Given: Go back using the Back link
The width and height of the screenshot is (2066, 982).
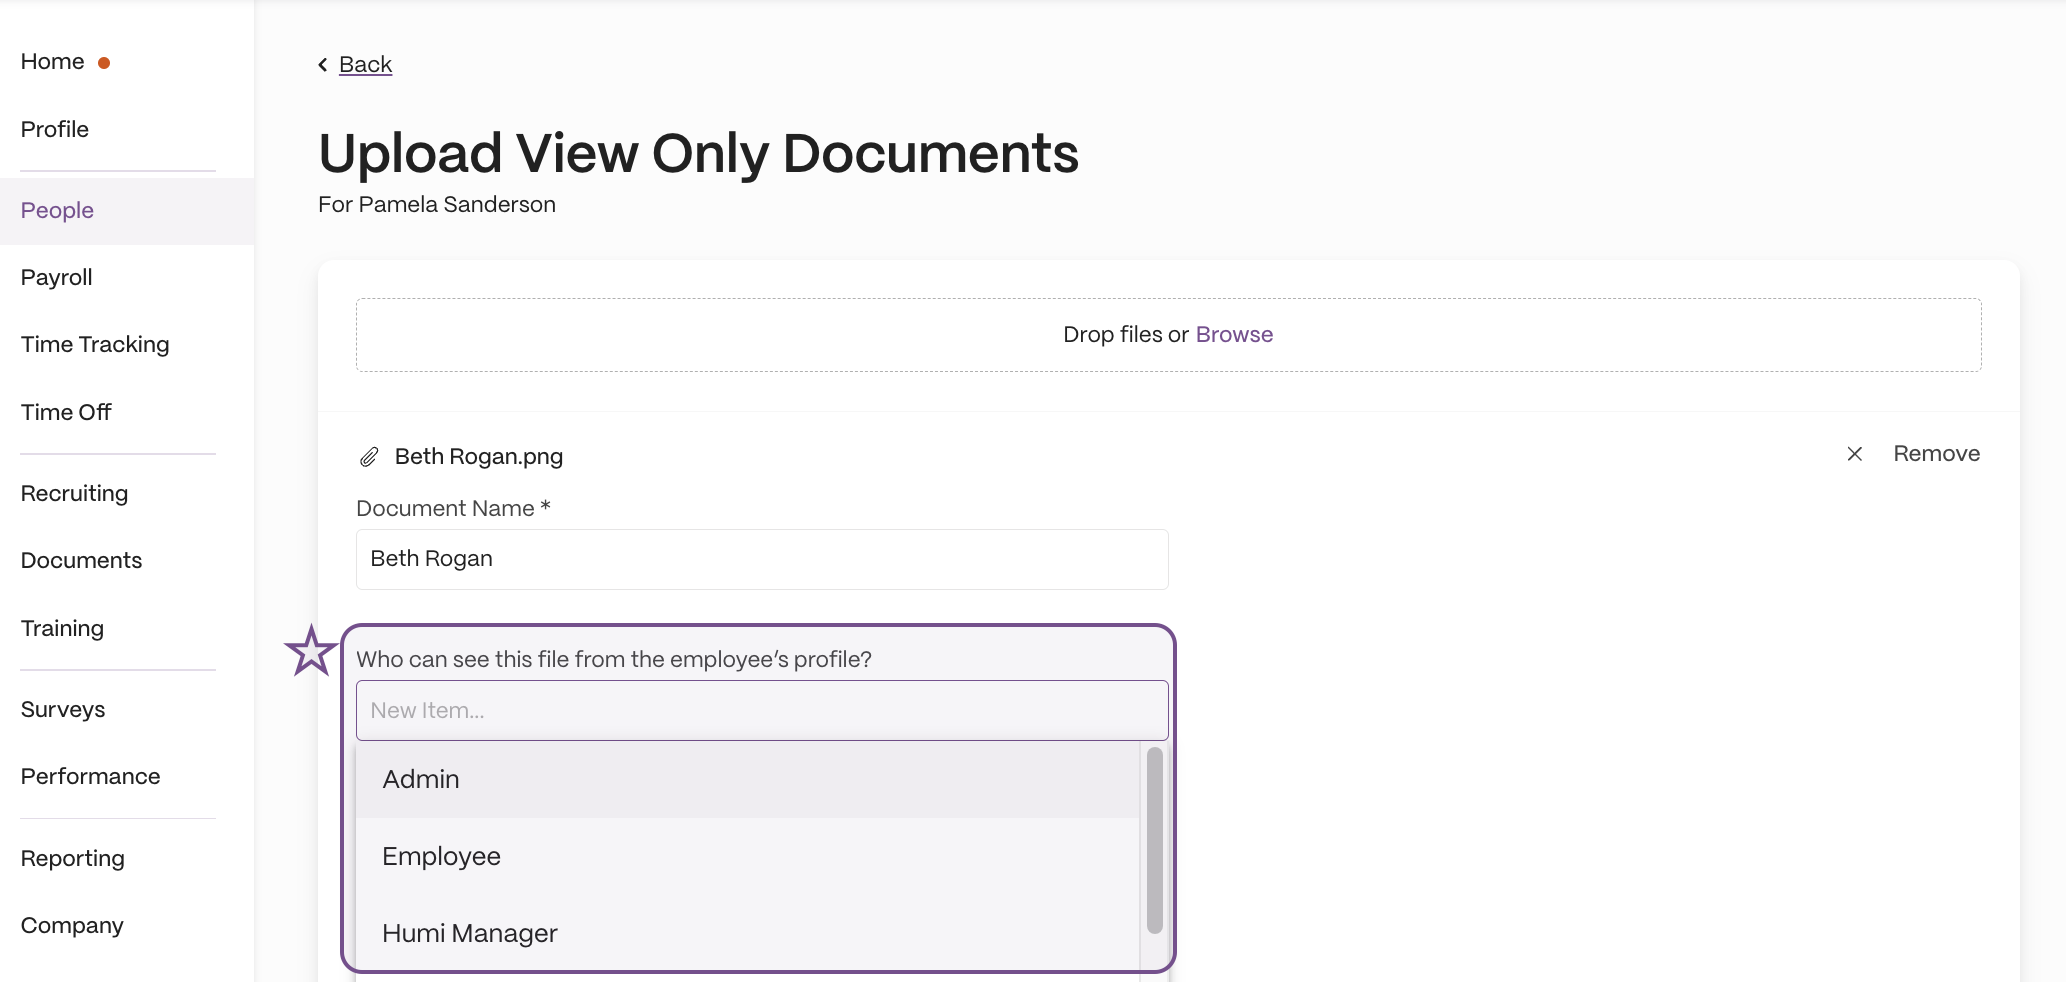Looking at the screenshot, I should (365, 64).
